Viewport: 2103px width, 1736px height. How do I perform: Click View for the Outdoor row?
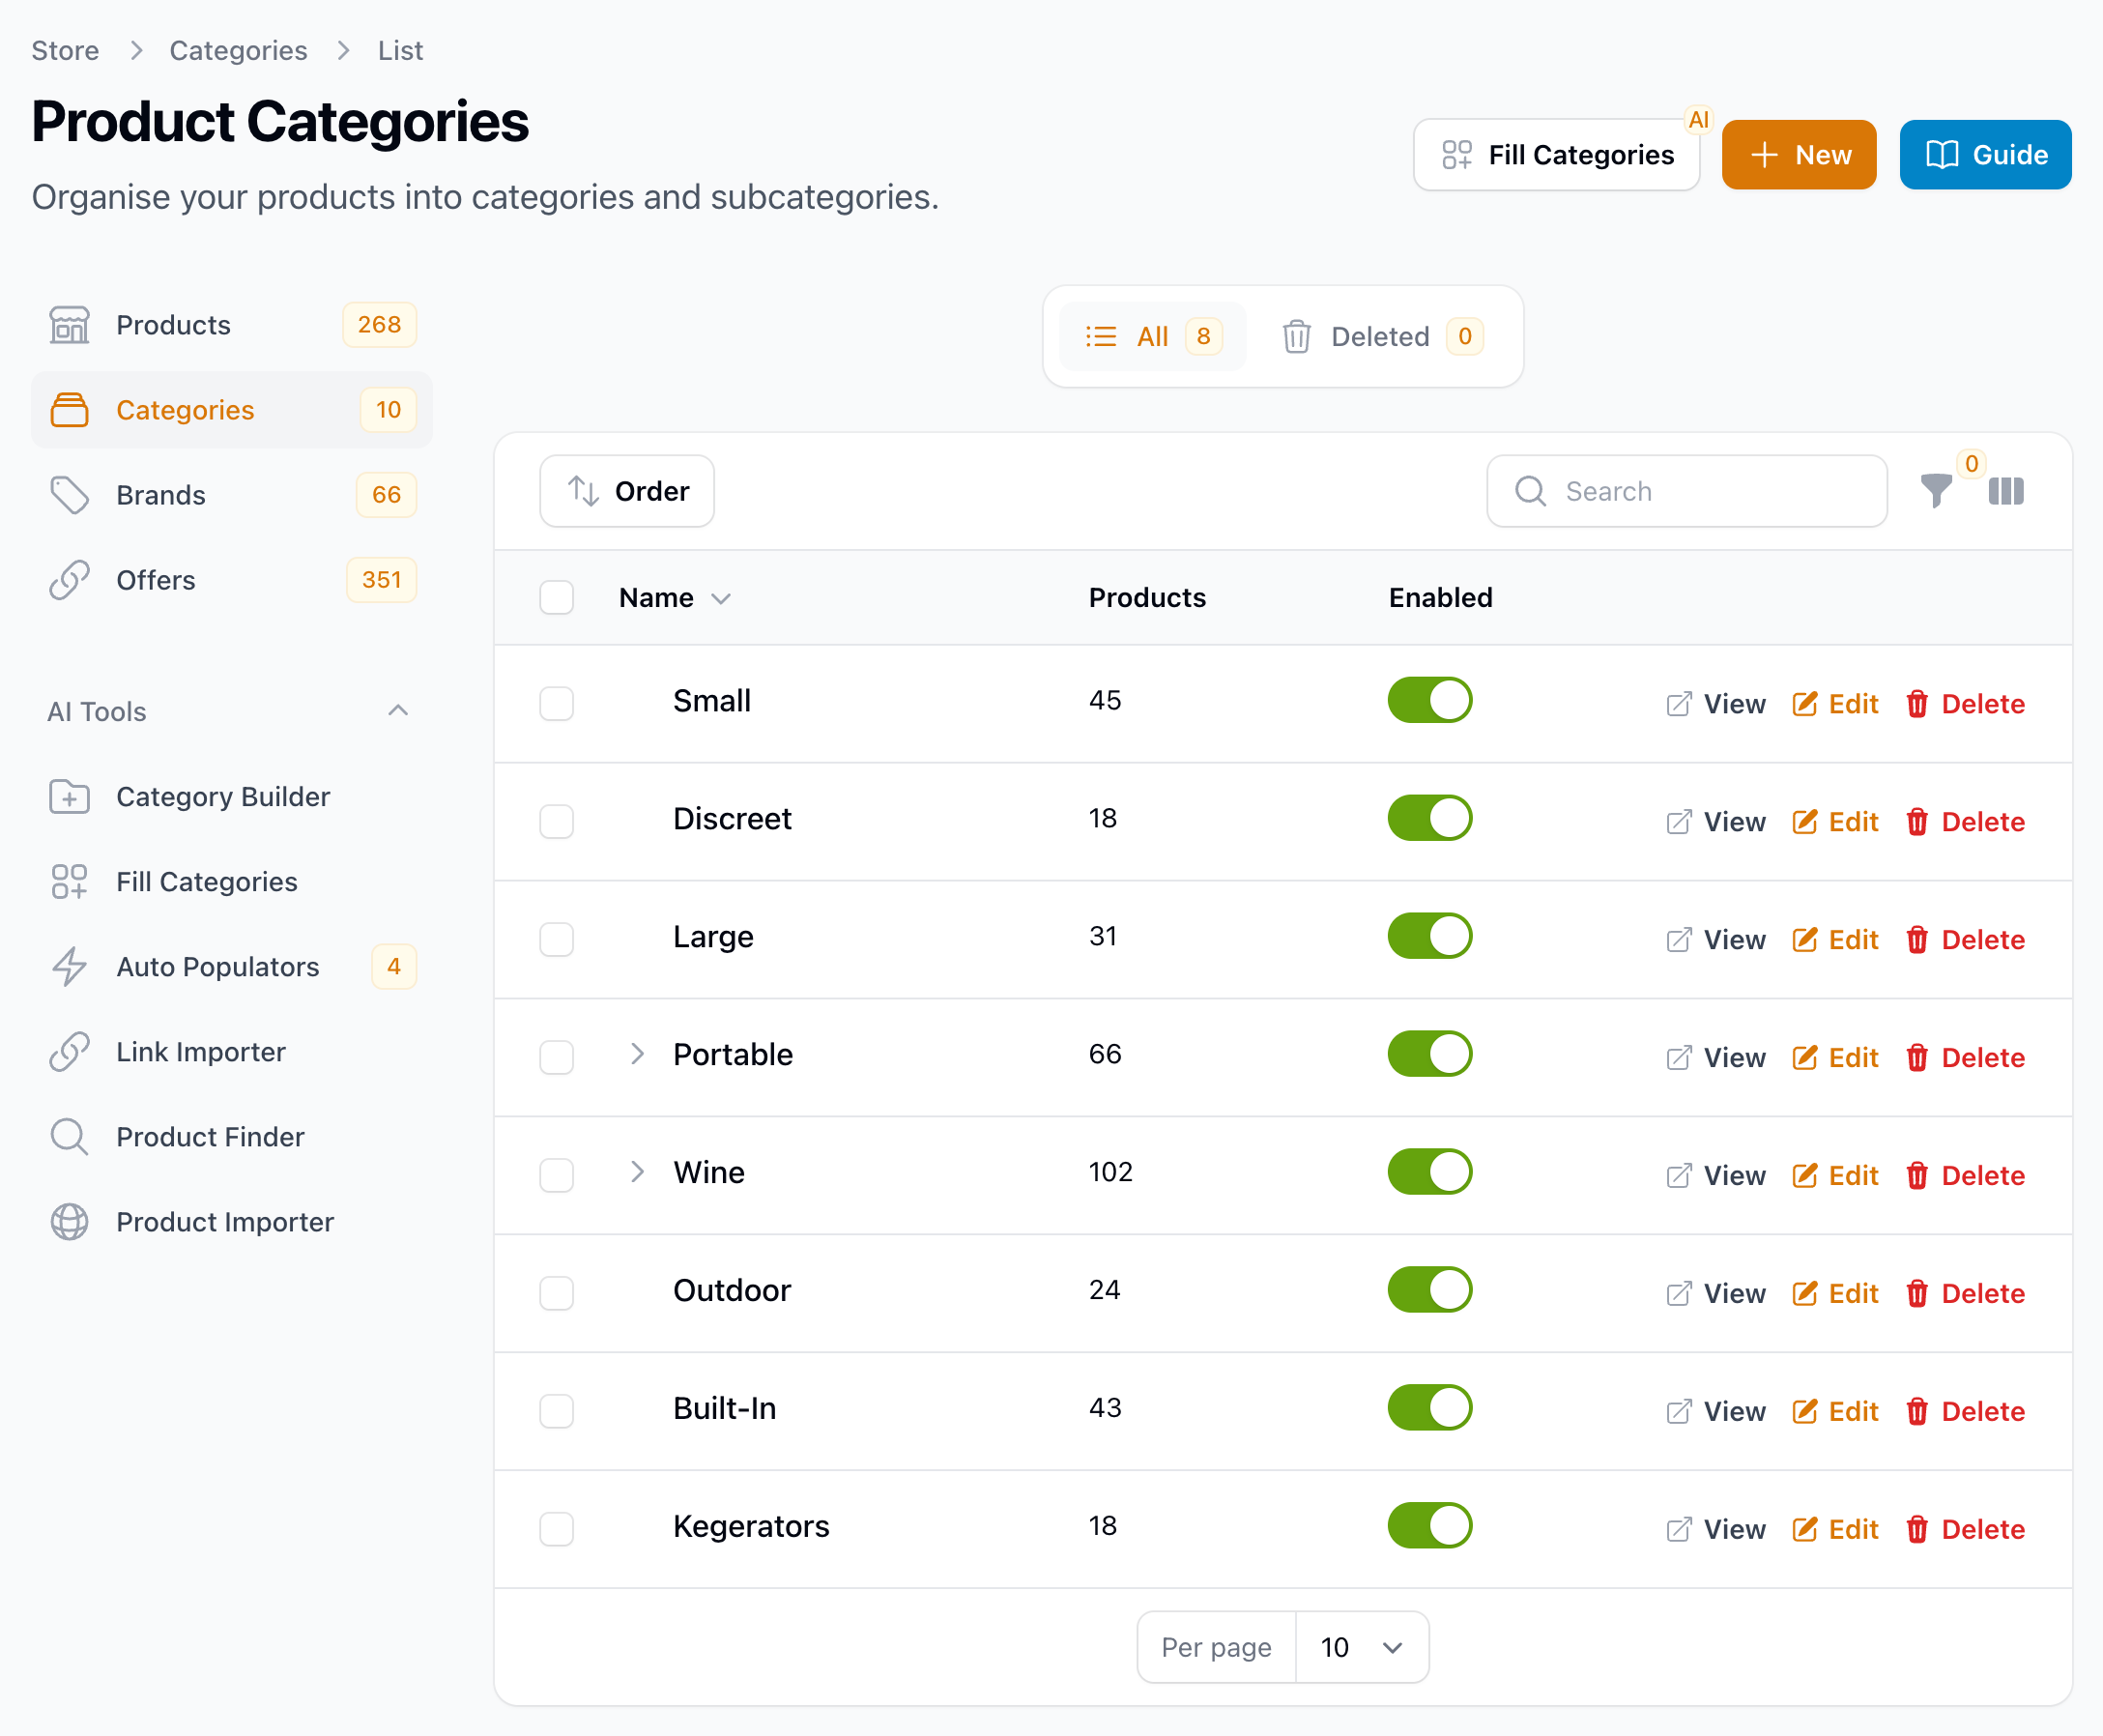click(x=1716, y=1294)
